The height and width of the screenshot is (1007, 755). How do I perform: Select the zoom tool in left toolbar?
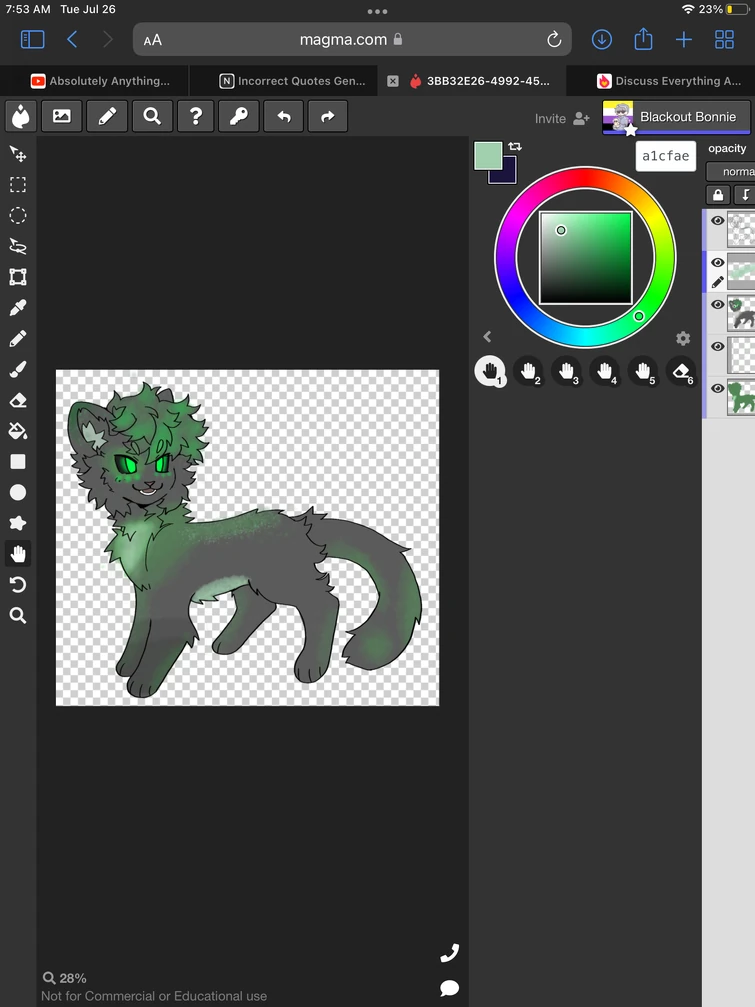click(x=18, y=615)
